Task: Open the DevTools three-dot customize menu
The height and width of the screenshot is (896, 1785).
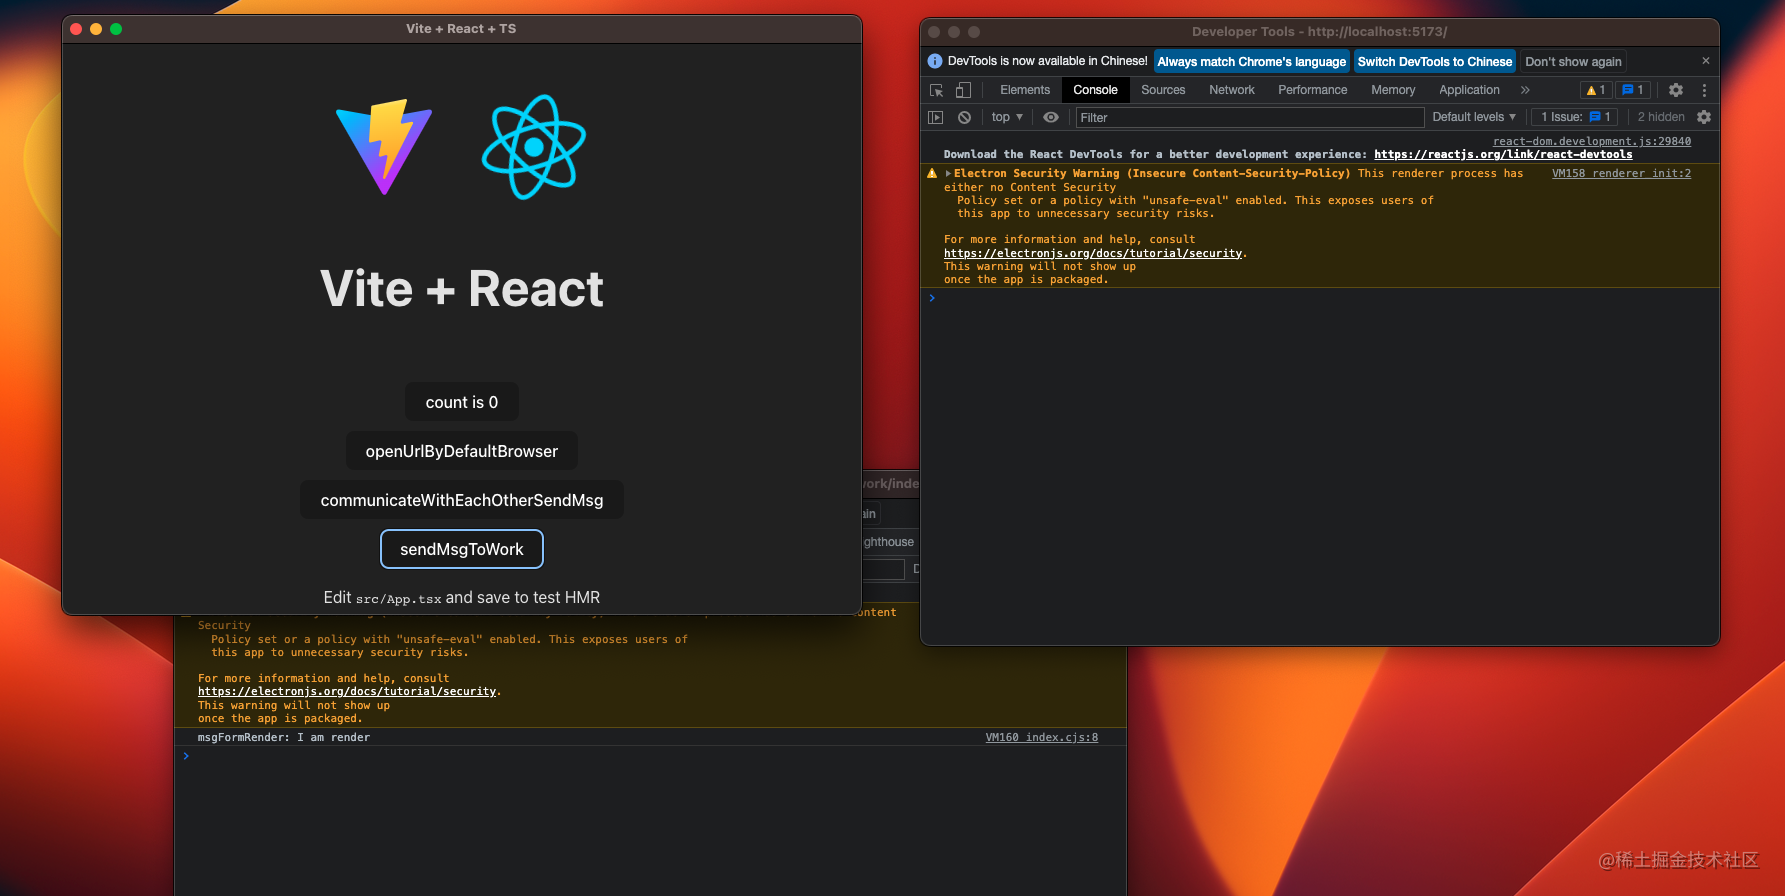Action: pyautogui.click(x=1704, y=90)
